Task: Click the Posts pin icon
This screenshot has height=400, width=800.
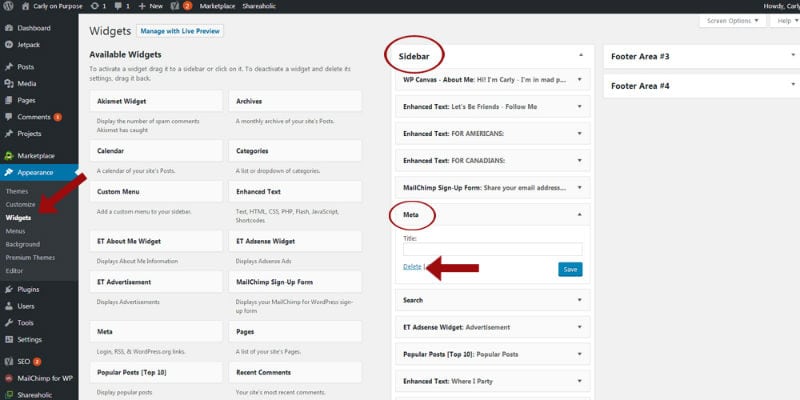Action: click(9, 67)
